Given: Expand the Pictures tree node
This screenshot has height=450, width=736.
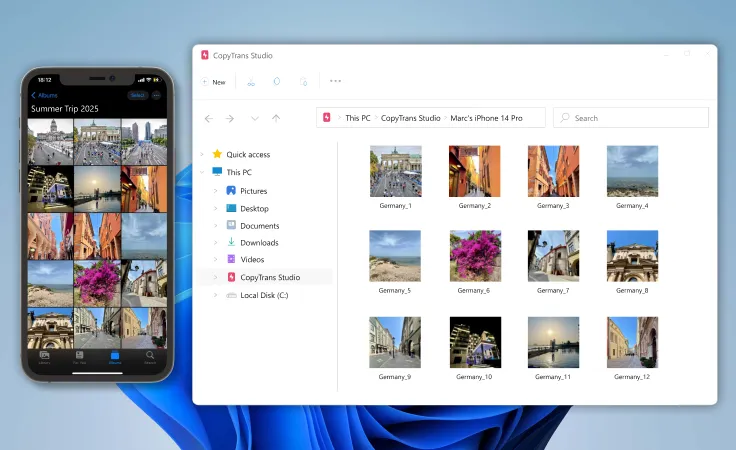Looking at the screenshot, I should 215,191.
